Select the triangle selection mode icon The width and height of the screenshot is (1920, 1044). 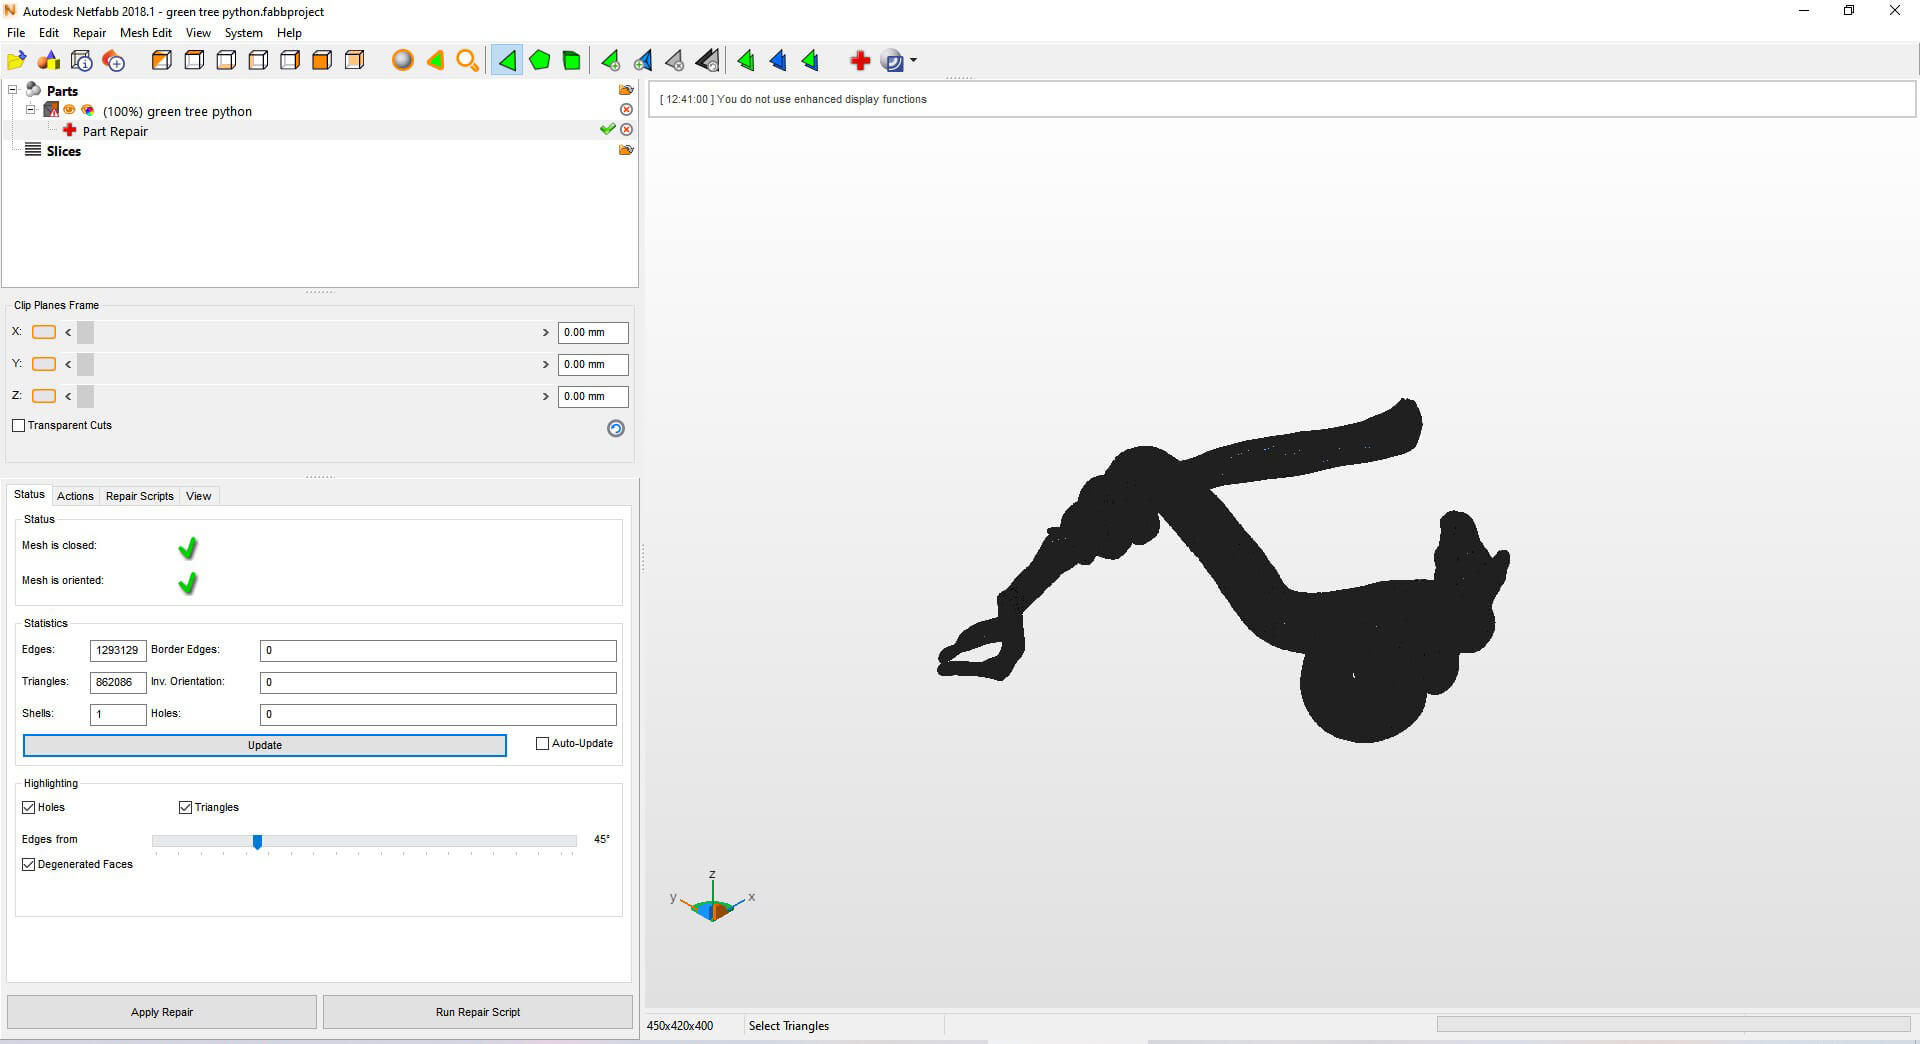(507, 61)
